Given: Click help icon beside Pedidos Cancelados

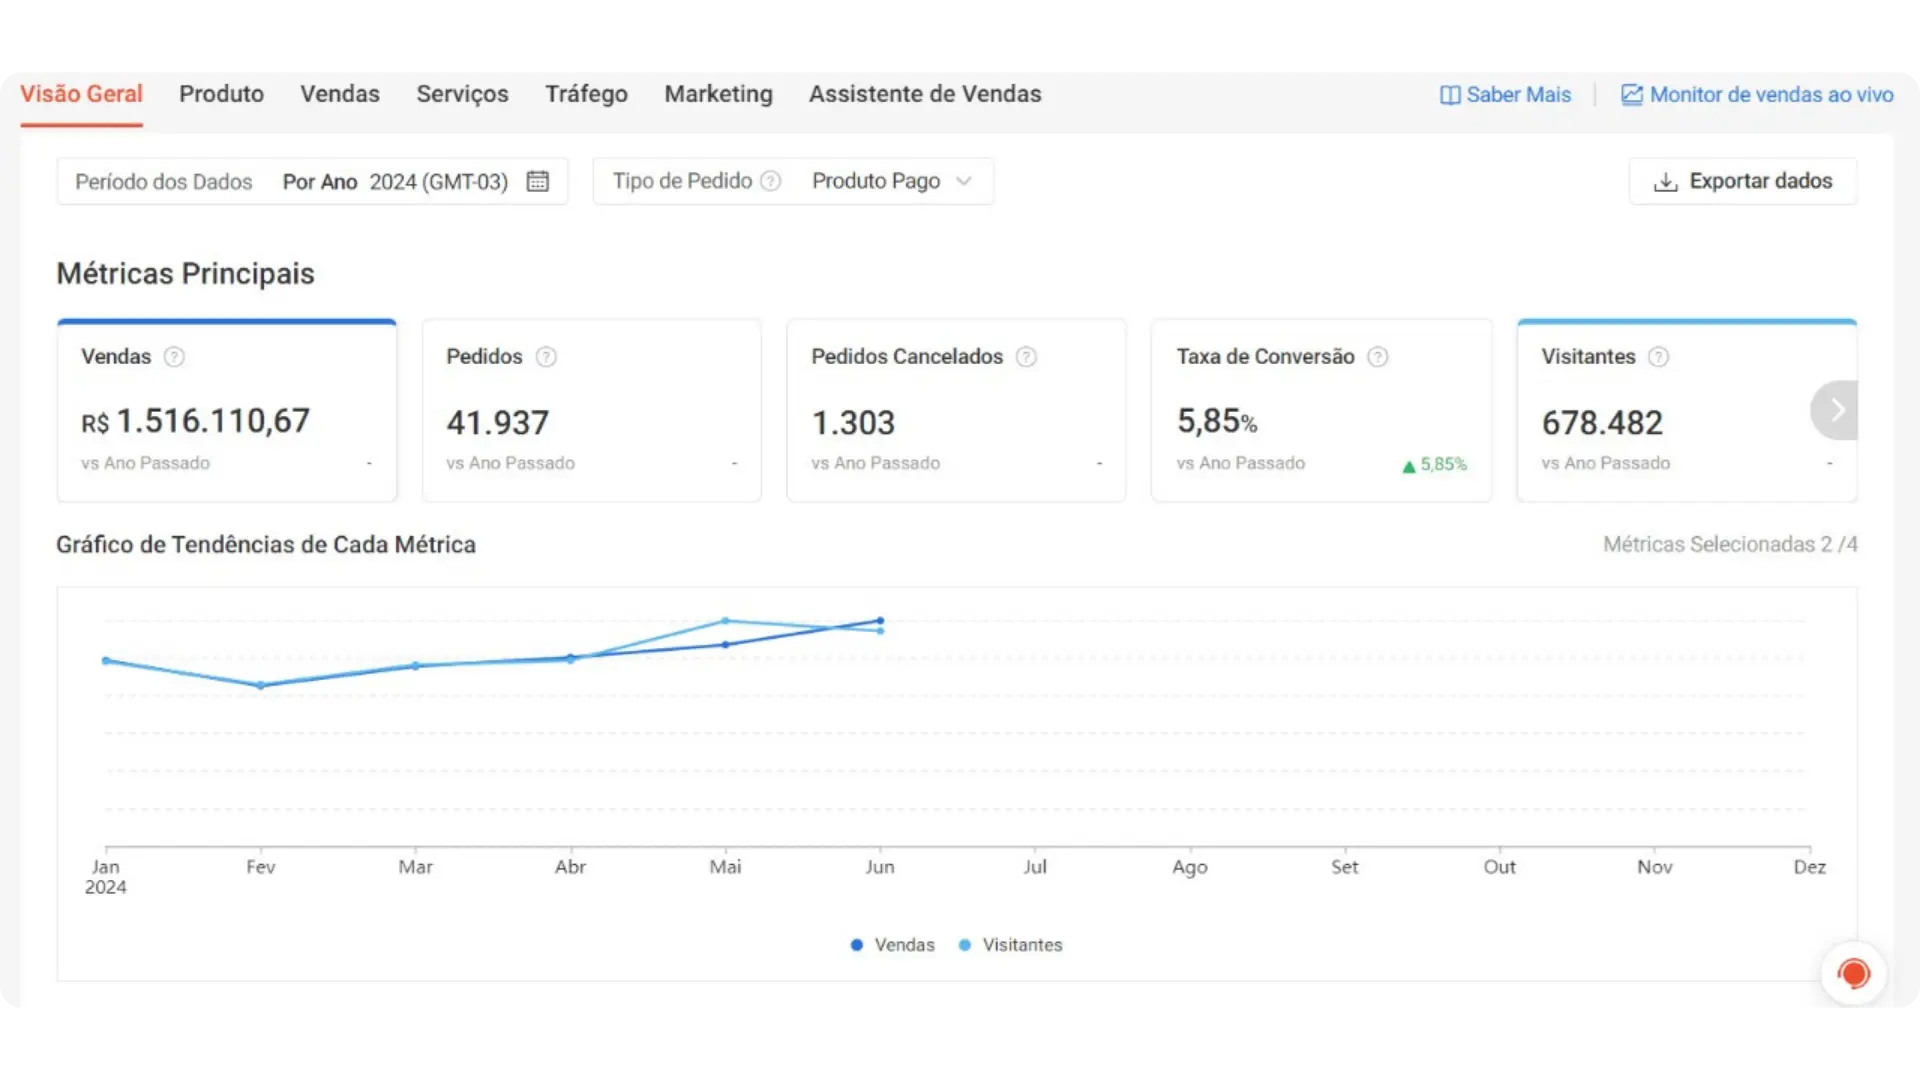Looking at the screenshot, I should tap(1026, 357).
